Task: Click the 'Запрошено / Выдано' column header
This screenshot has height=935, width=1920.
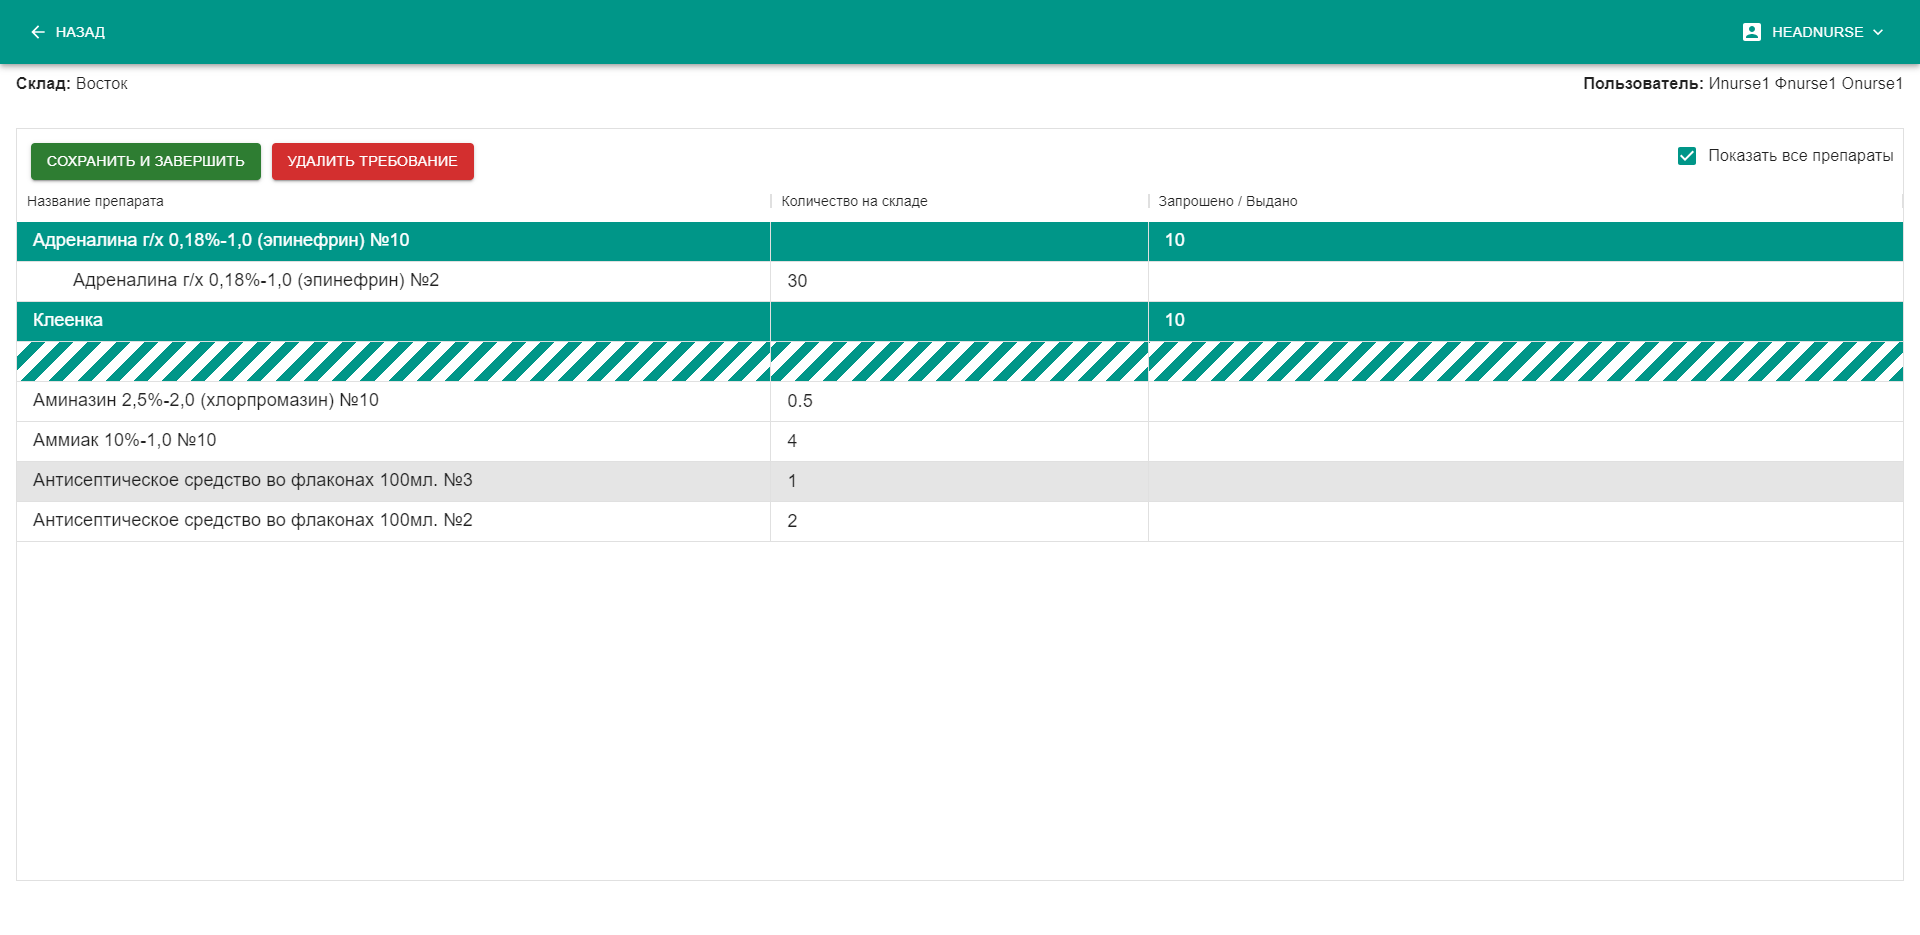Action: [x=1227, y=201]
